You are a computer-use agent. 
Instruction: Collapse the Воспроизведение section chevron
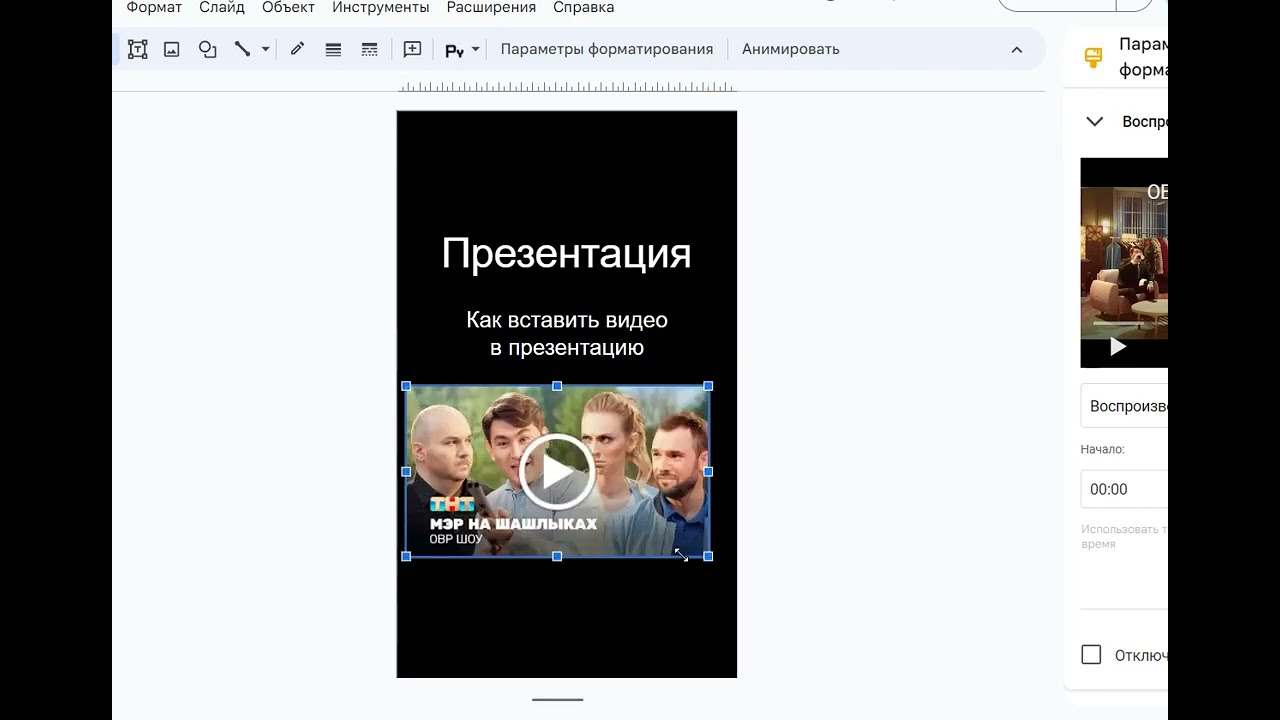[1095, 121]
